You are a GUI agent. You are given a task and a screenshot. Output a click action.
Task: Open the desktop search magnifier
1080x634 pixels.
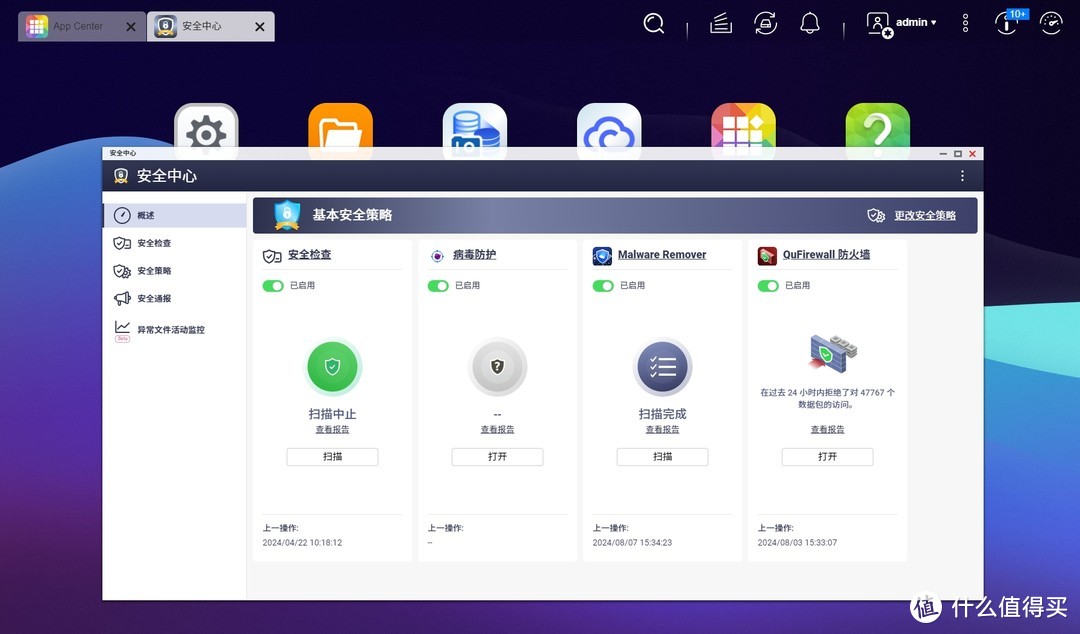click(653, 22)
